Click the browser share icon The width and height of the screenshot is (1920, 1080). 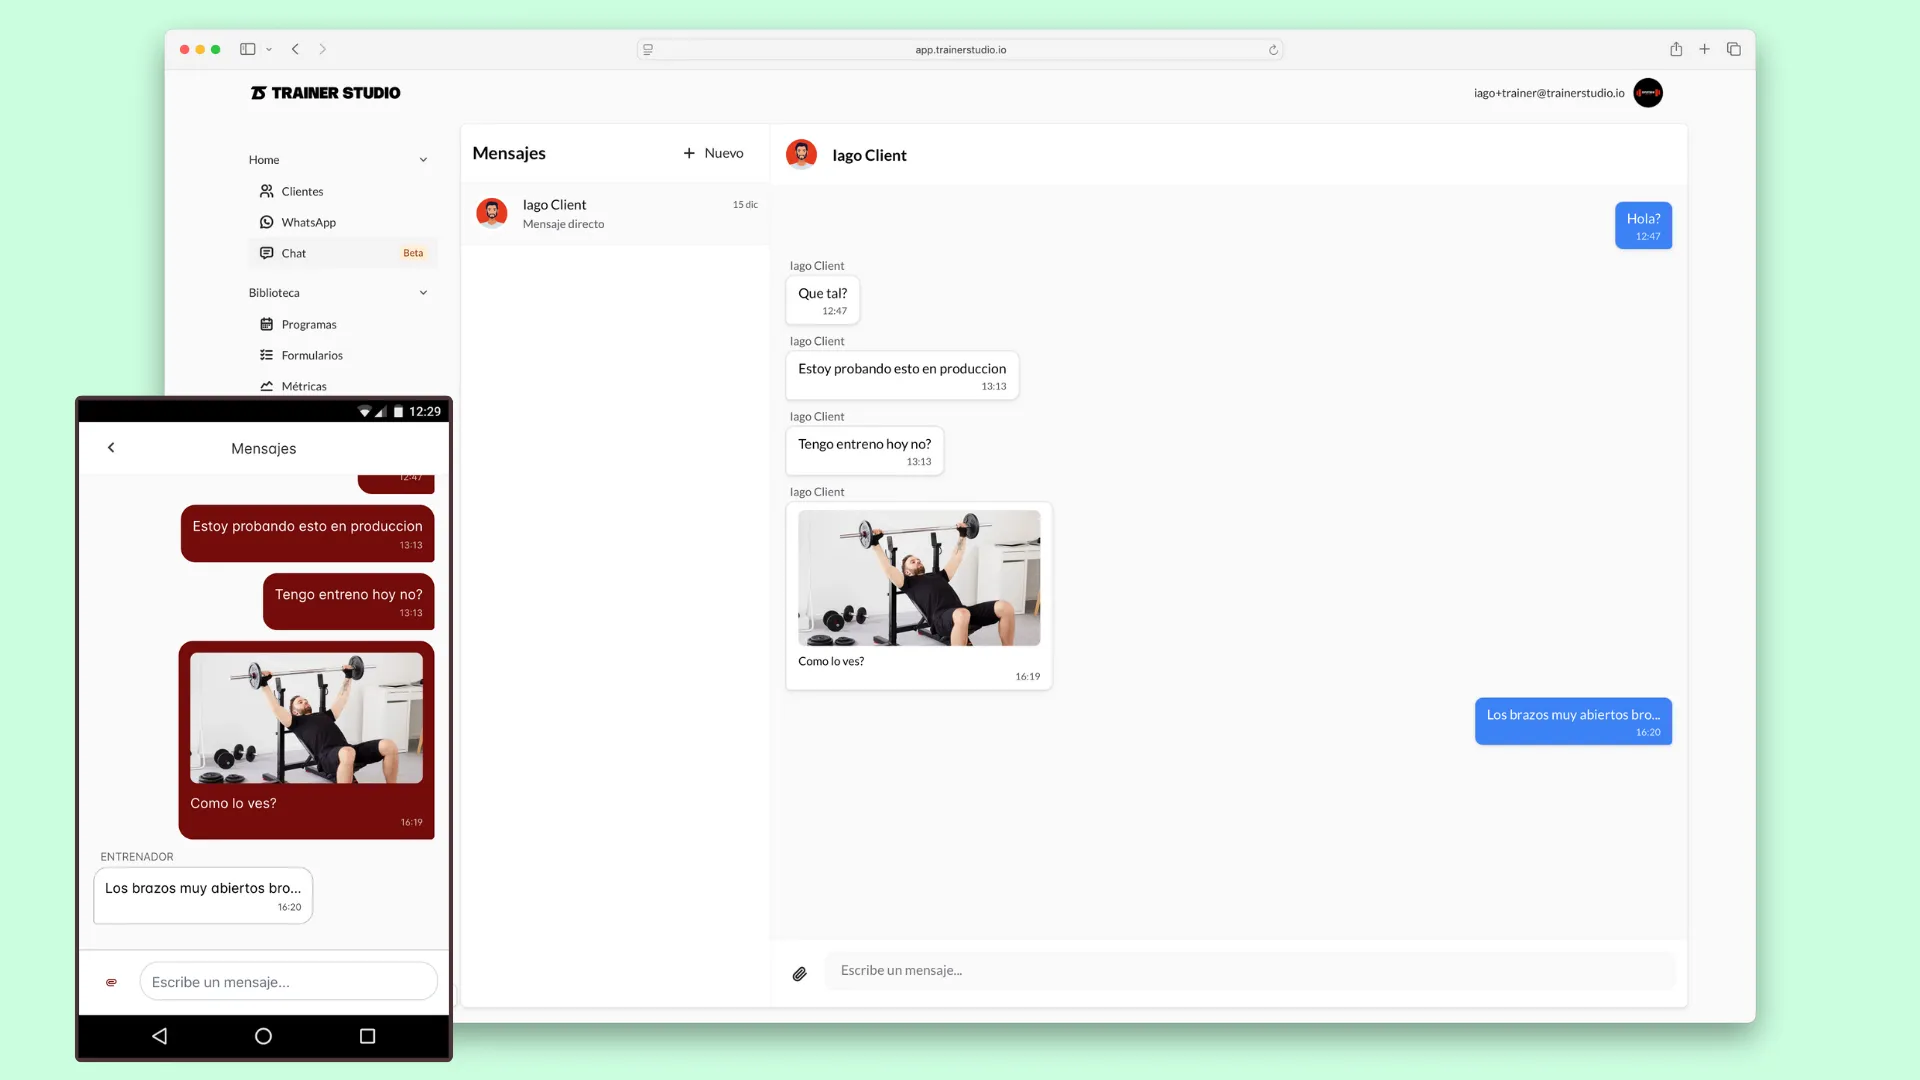(x=1676, y=49)
